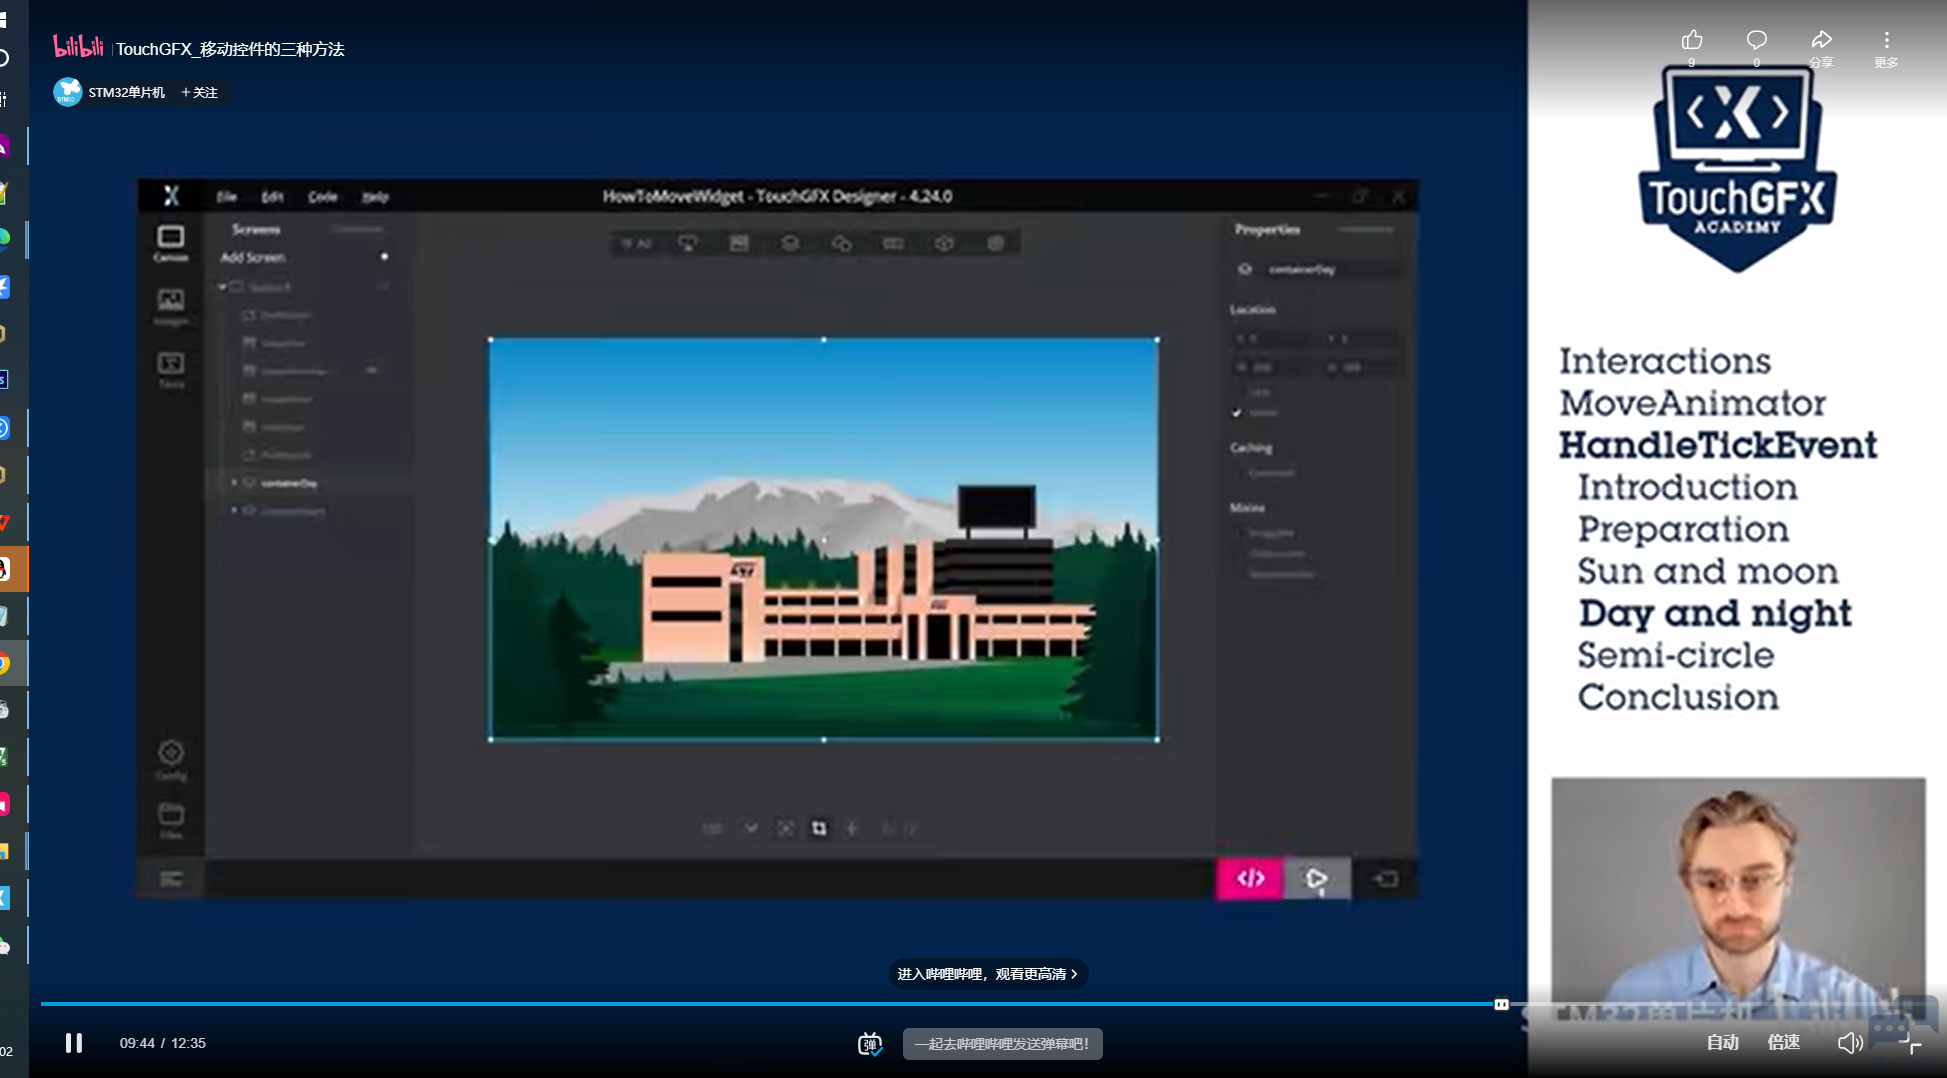This screenshot has height=1078, width=1947.
Task: Open the STM32单片机 uploader avatar
Action: (x=67, y=92)
